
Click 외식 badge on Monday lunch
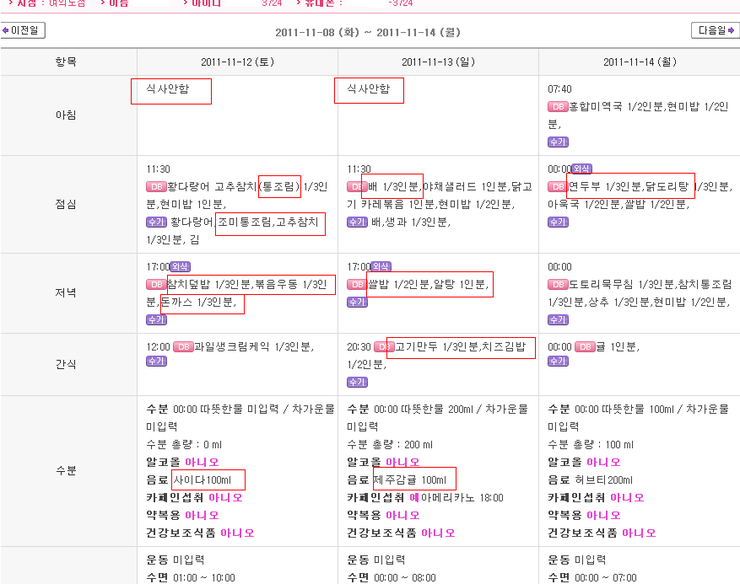[581, 169]
